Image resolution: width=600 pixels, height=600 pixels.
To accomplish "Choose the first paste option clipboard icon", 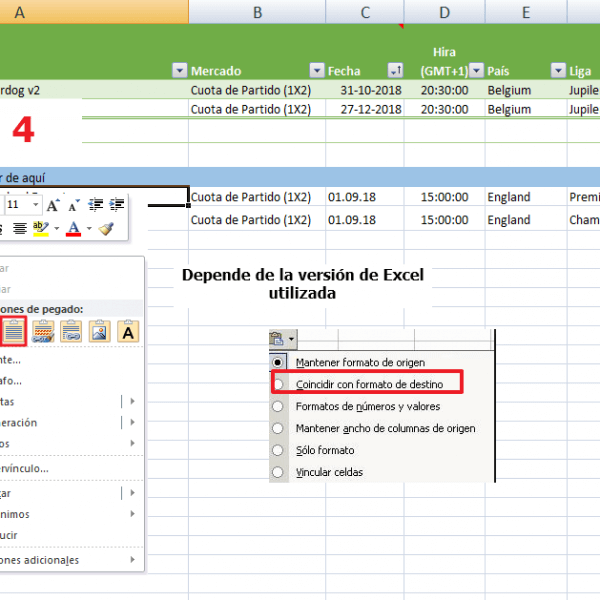I will click(x=14, y=331).
